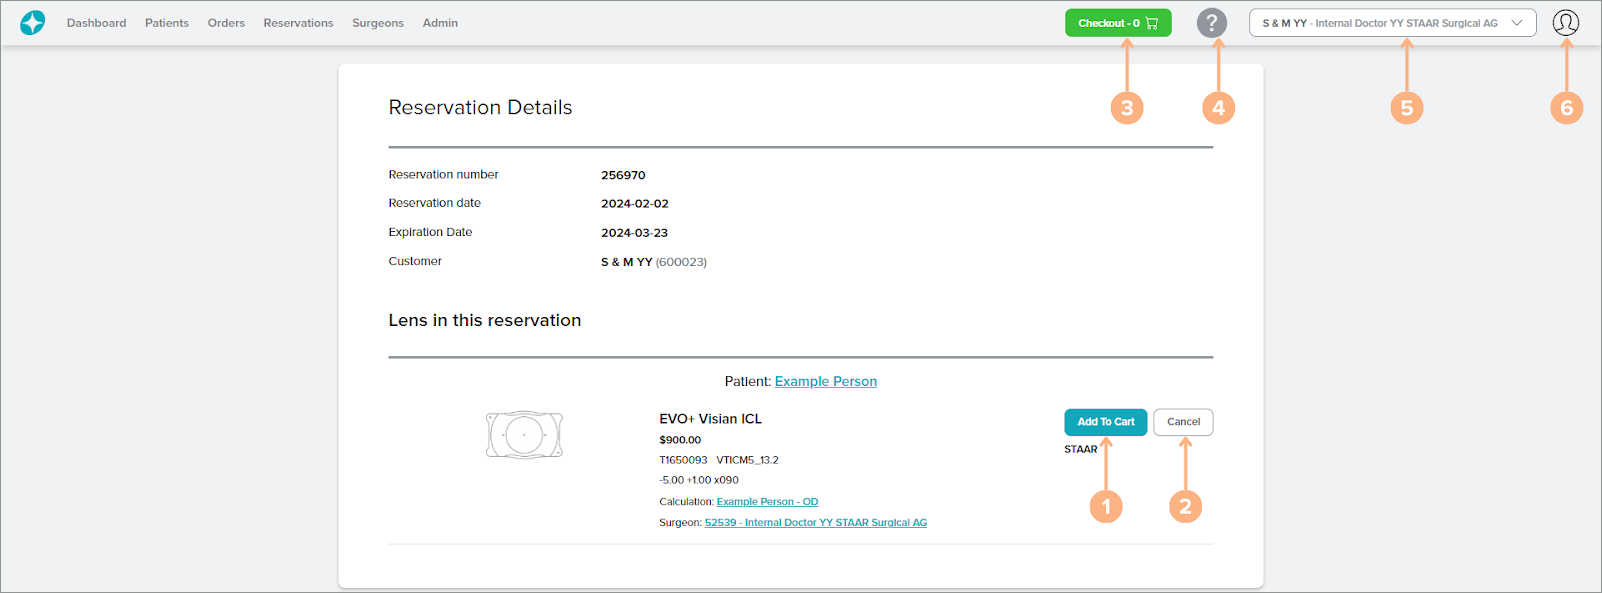Go to the Dashboard menu item
The height and width of the screenshot is (593, 1602).
[x=96, y=23]
